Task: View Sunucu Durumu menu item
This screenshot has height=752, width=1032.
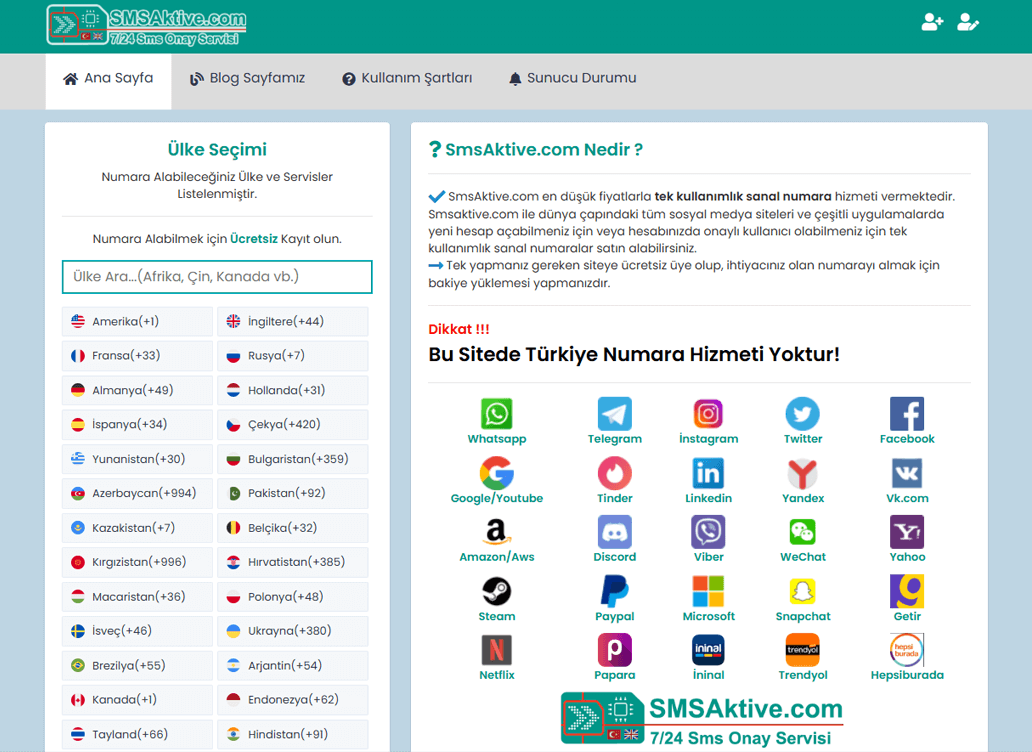Action: [573, 78]
